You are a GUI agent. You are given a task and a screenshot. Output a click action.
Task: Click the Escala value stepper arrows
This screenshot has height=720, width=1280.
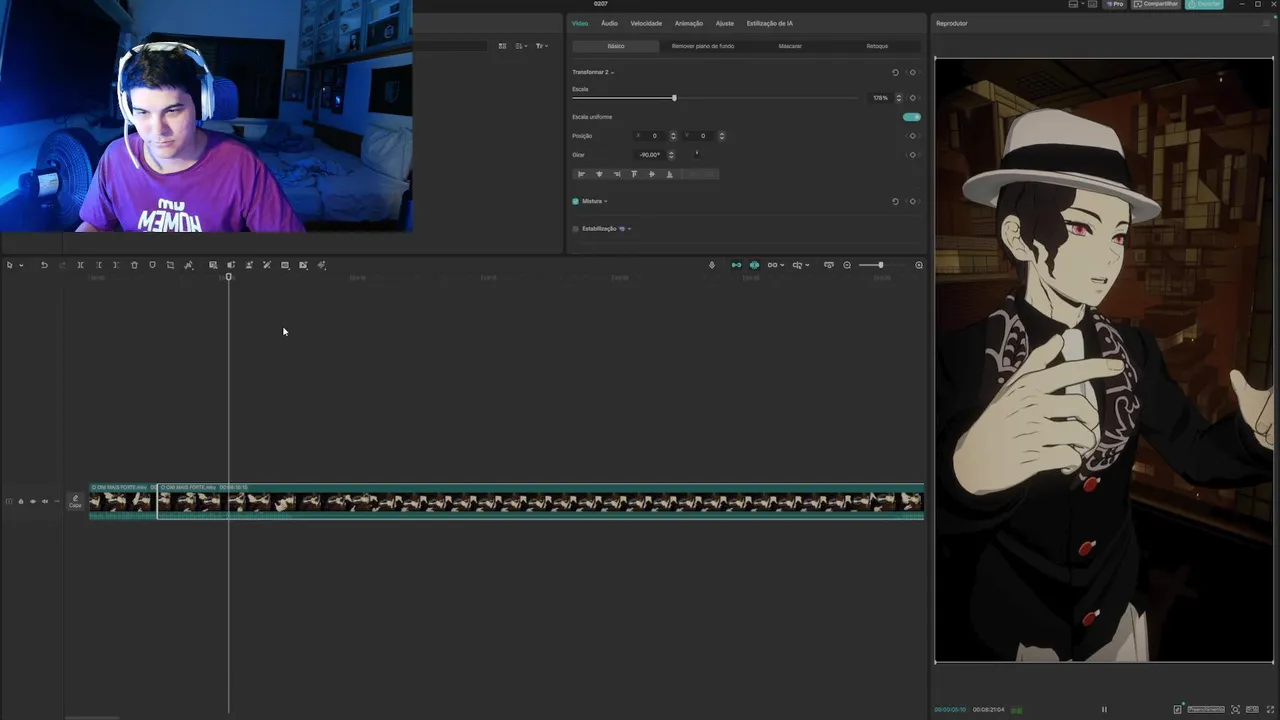pos(898,98)
